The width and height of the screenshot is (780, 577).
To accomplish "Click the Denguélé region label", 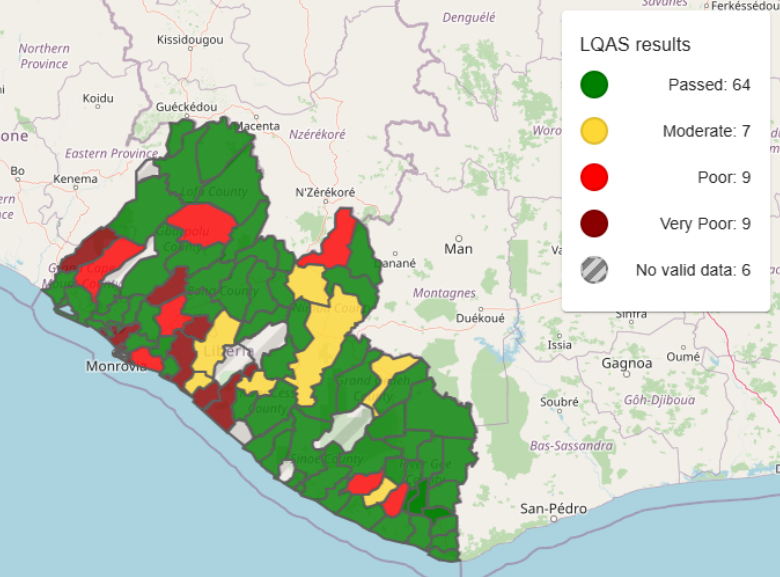I will (468, 17).
